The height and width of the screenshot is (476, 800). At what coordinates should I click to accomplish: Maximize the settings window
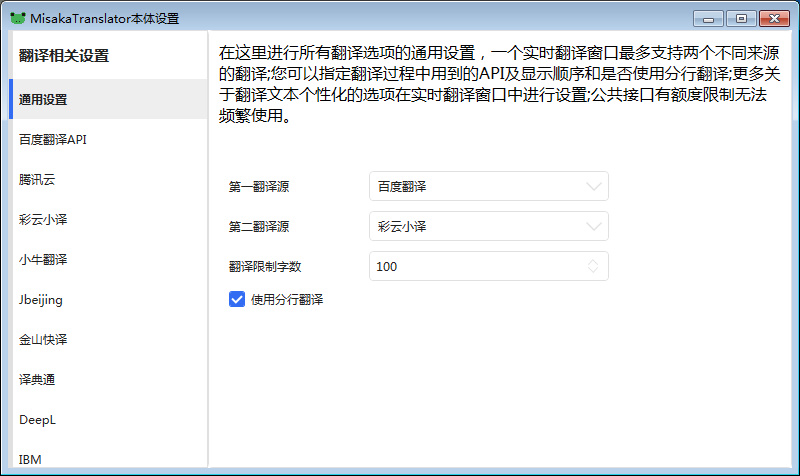[x=741, y=18]
